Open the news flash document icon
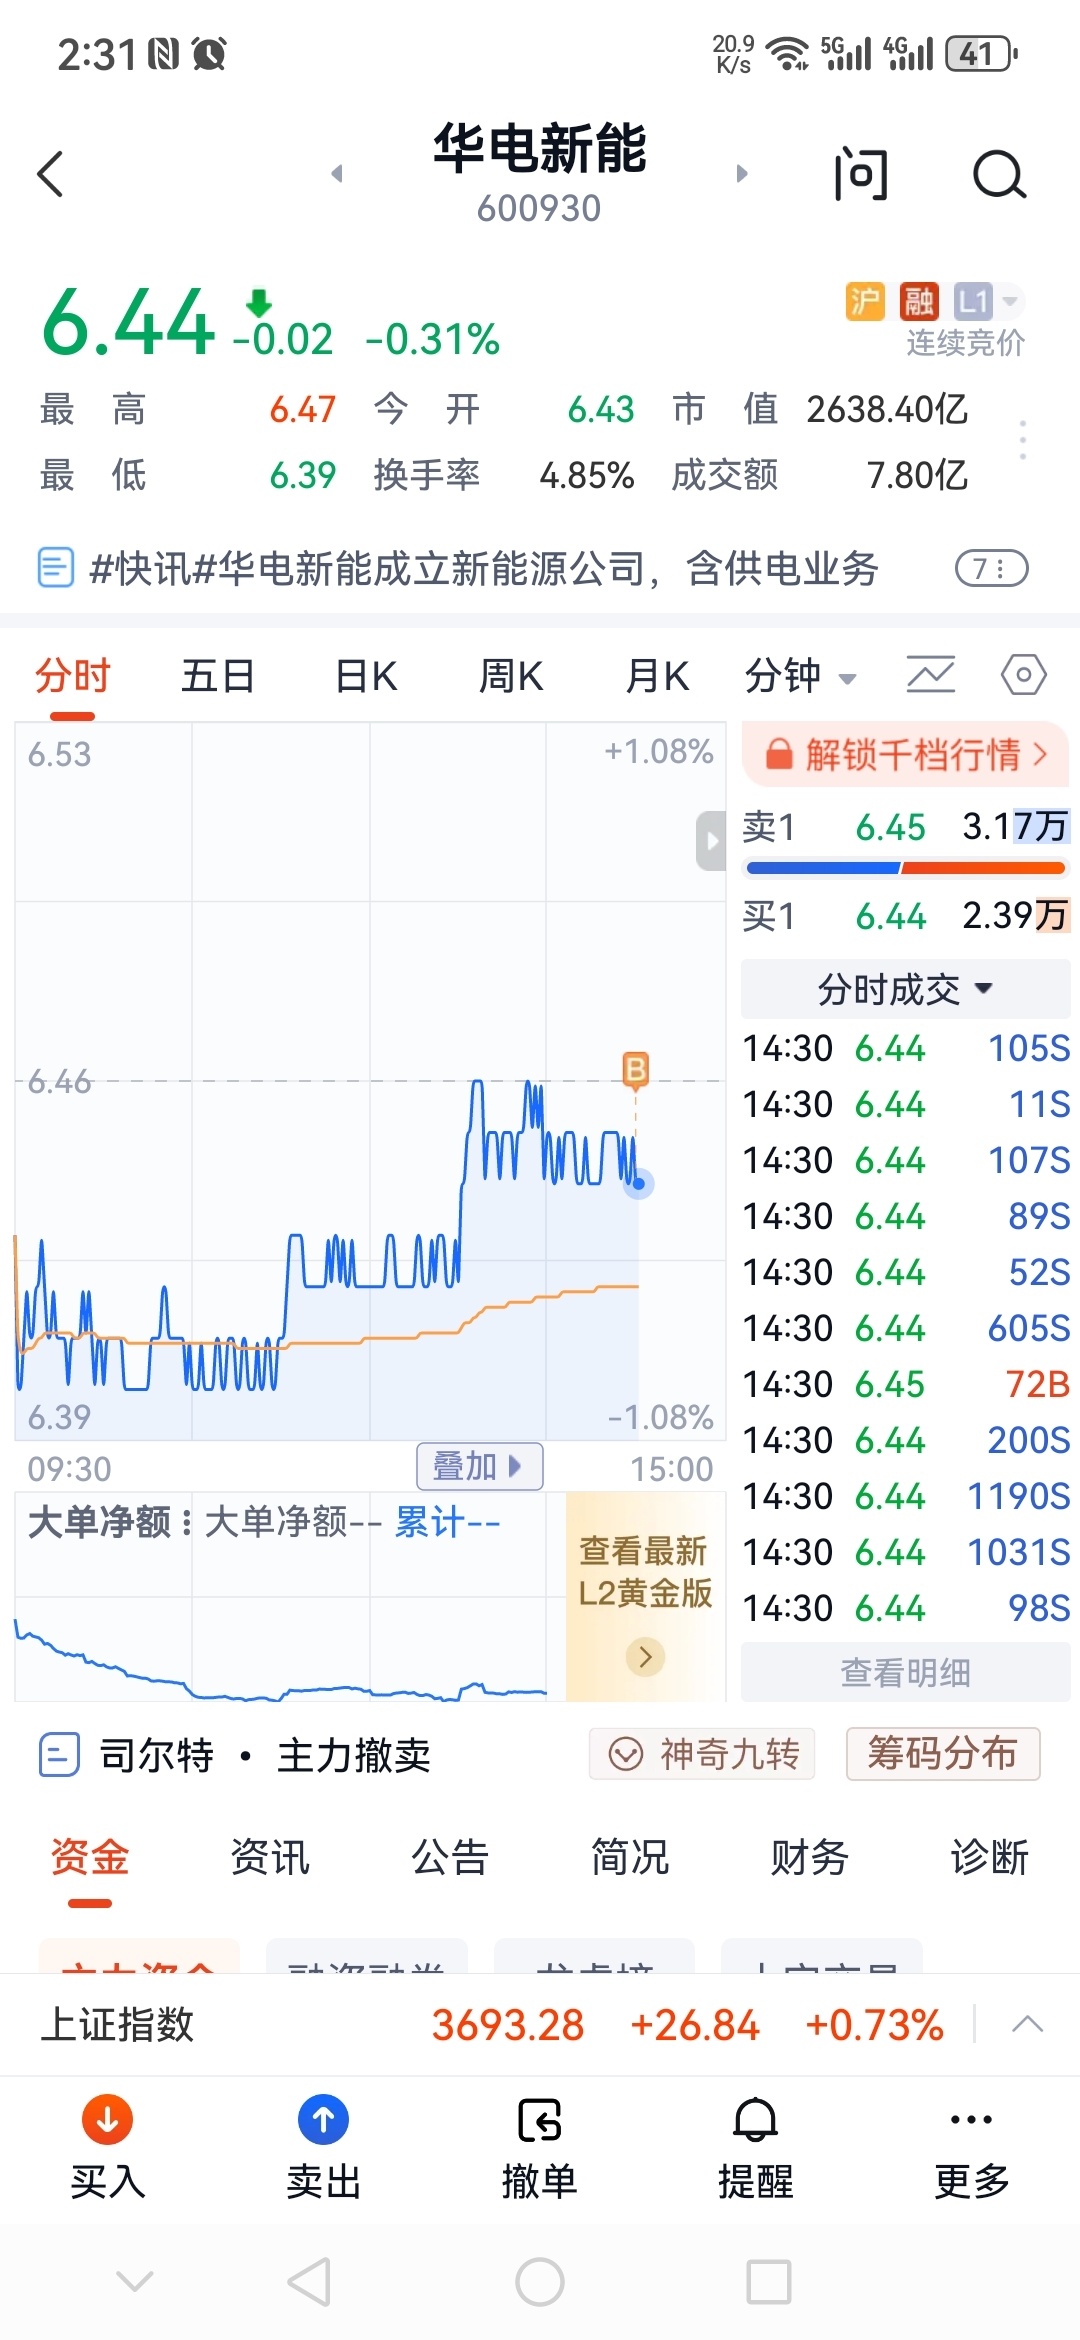 click(x=55, y=568)
